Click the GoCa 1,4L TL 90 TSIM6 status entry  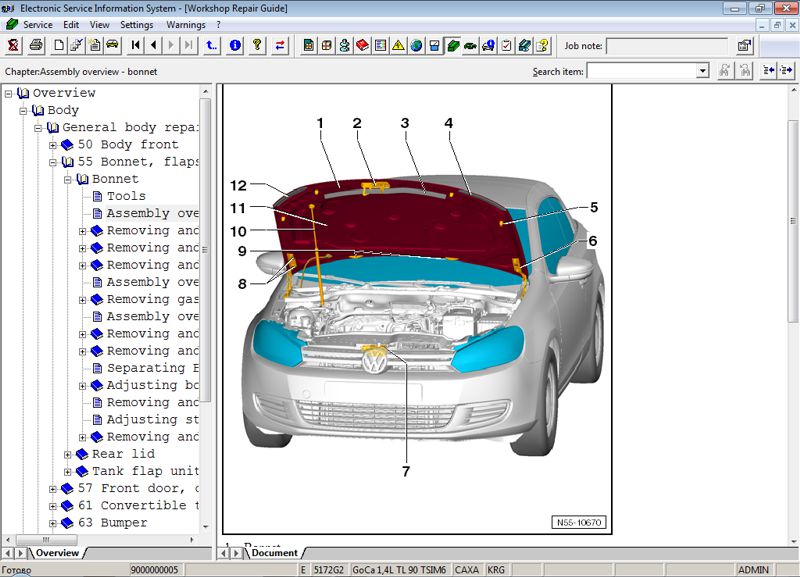[399, 570]
